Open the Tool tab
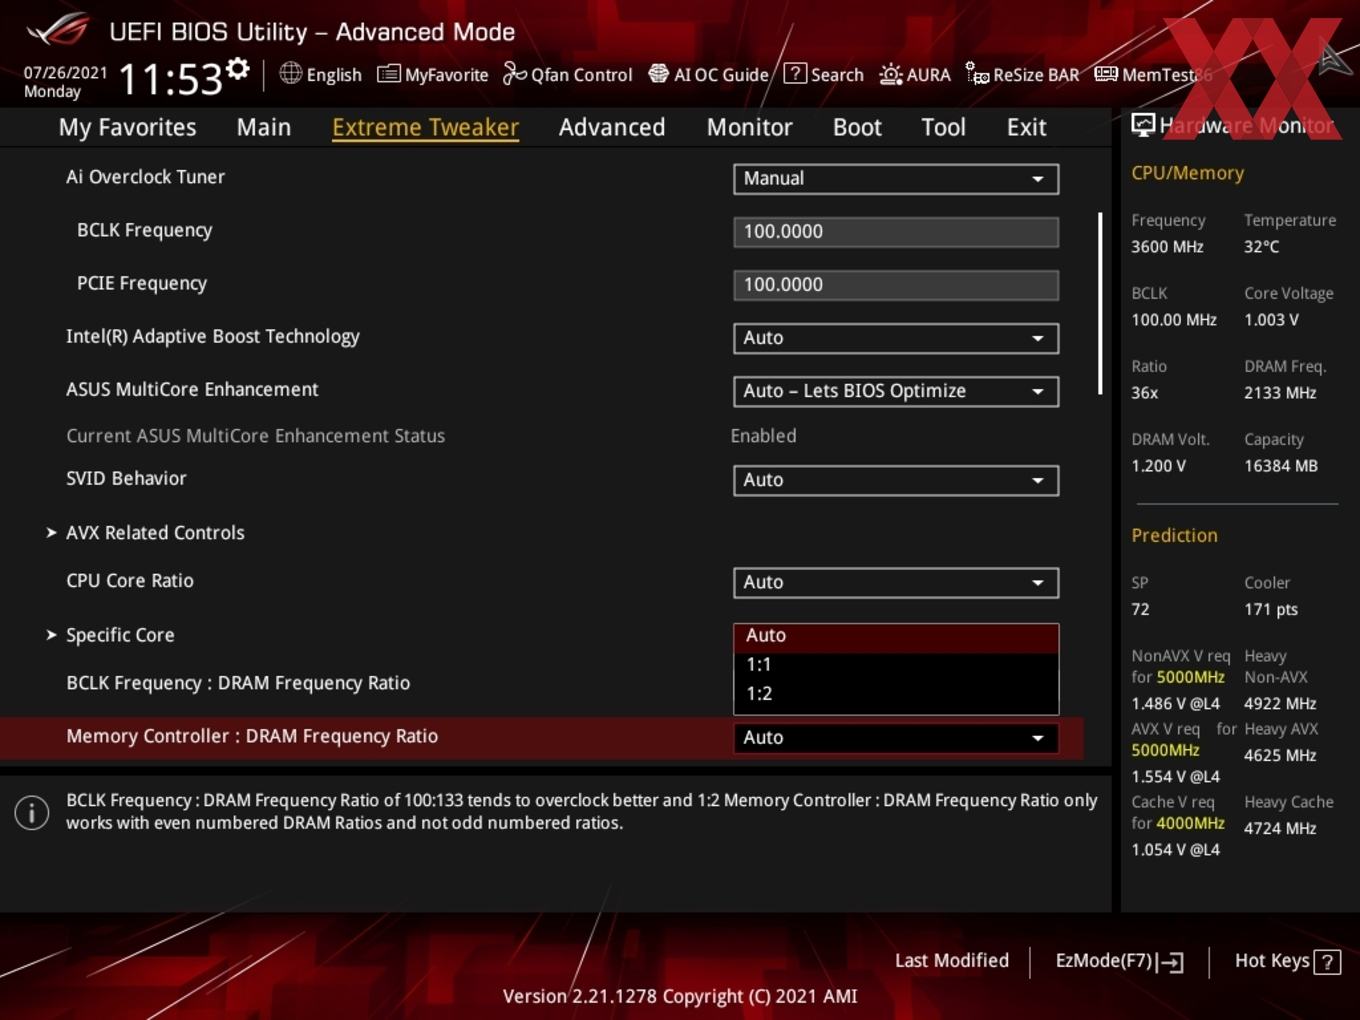 coord(943,127)
